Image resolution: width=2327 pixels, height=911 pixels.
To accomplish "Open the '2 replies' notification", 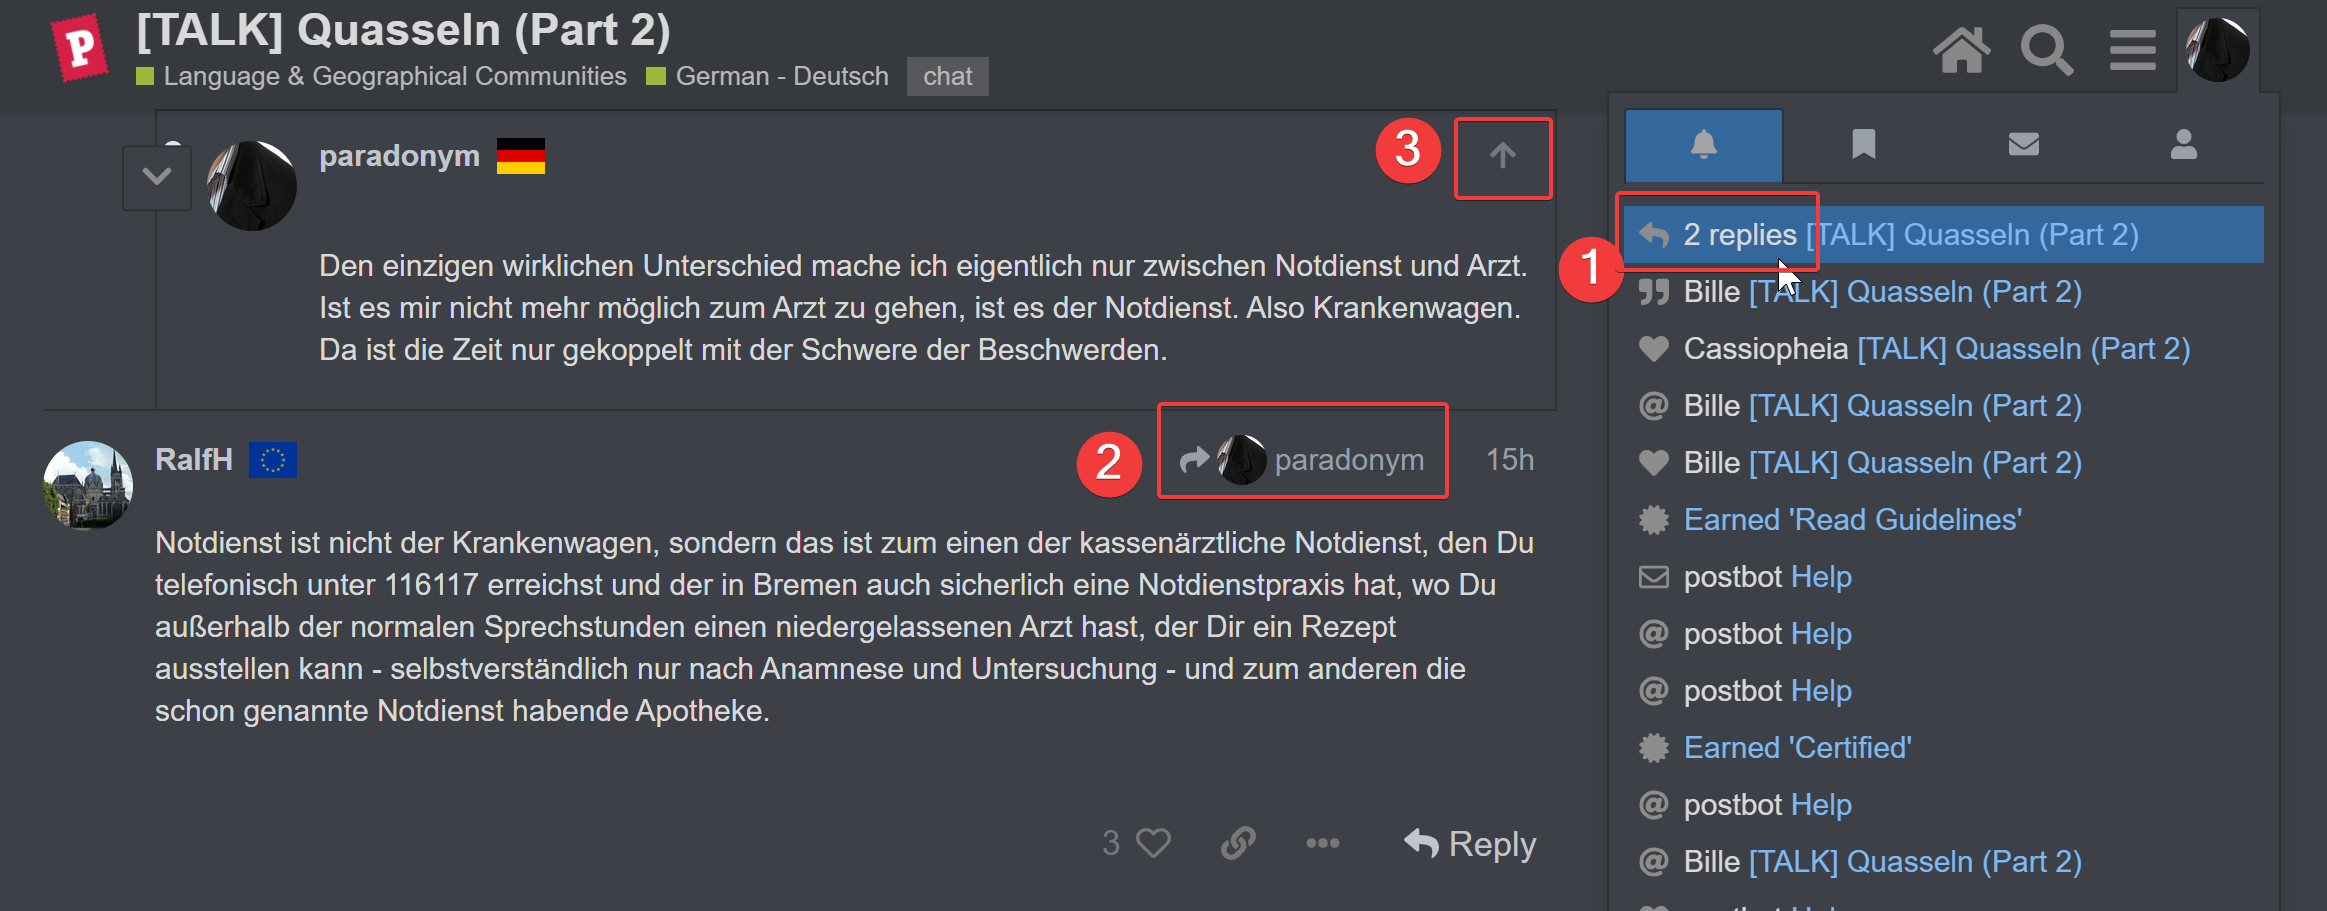I will (1943, 235).
